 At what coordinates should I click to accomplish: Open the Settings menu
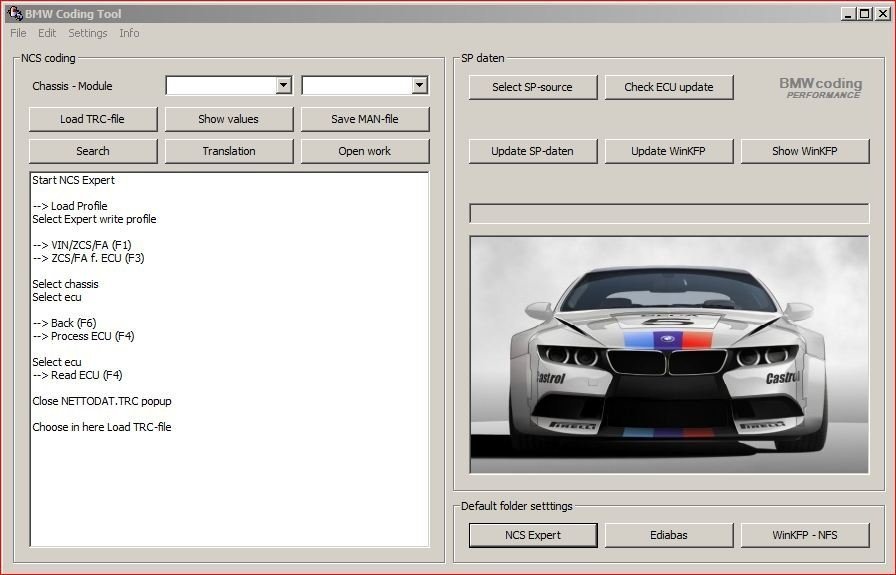87,33
